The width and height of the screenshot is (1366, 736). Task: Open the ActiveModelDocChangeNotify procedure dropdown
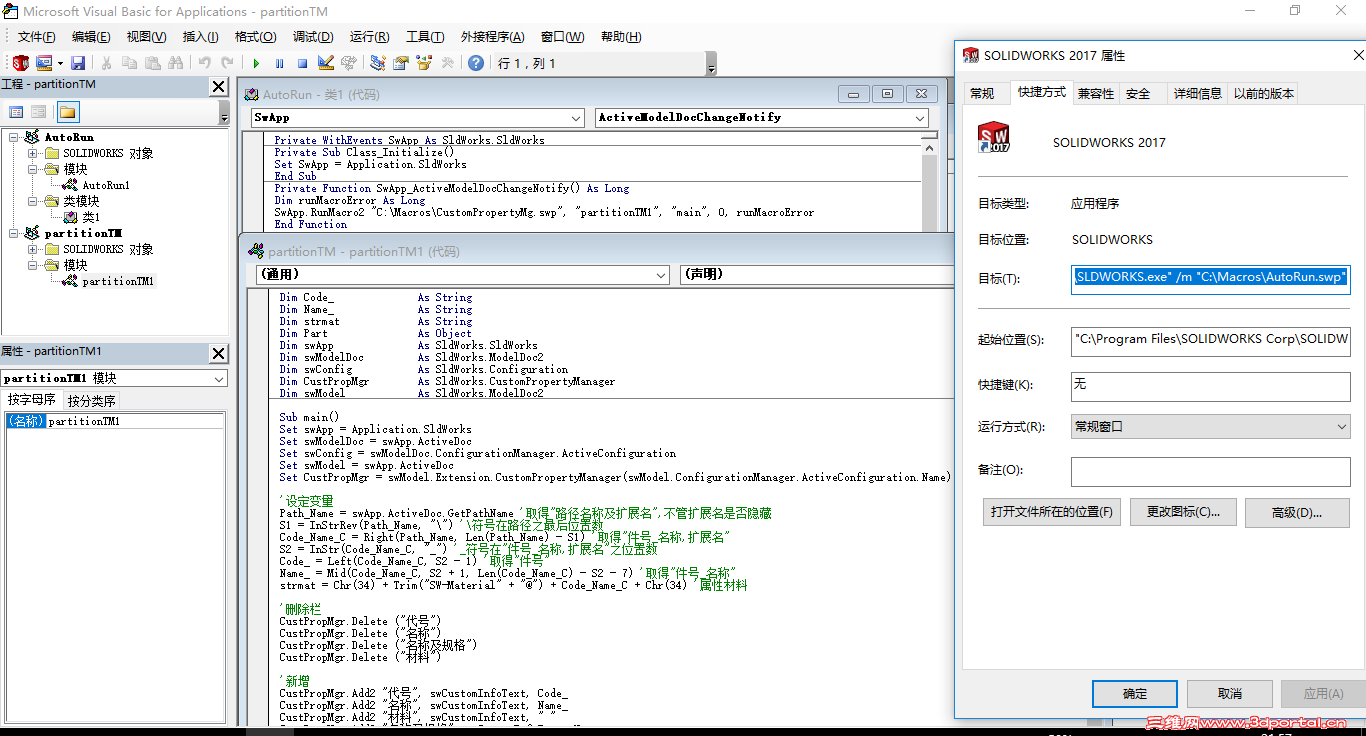point(920,118)
